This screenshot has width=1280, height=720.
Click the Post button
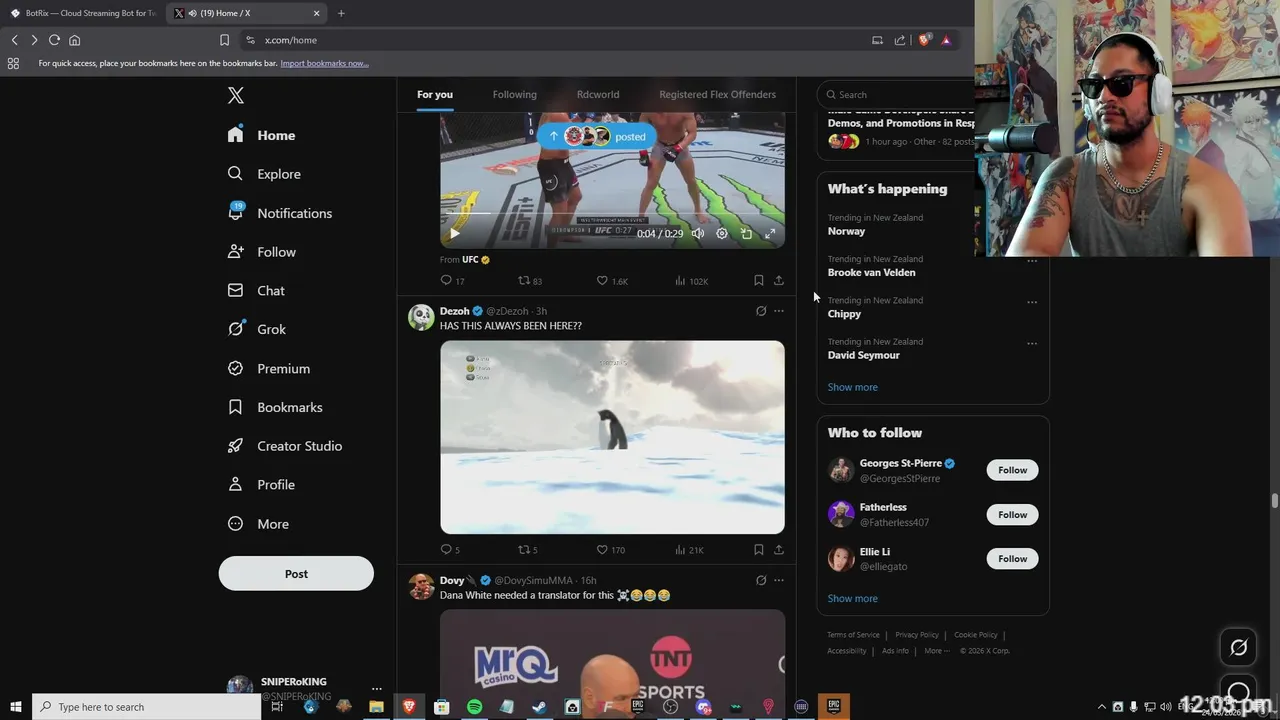point(296,574)
